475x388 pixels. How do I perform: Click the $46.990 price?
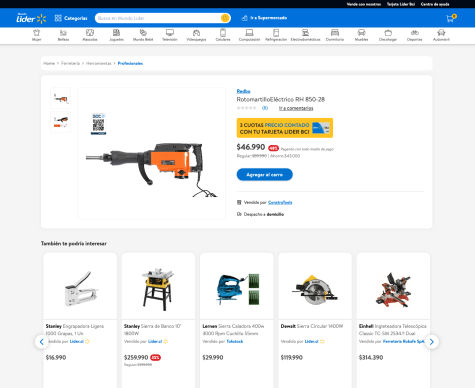point(251,147)
